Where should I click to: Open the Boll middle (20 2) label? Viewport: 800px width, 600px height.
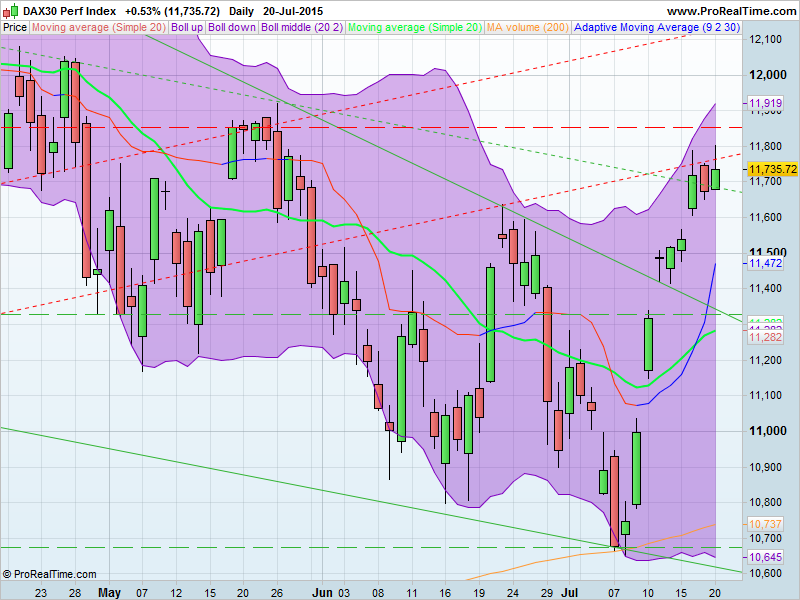pos(302,28)
